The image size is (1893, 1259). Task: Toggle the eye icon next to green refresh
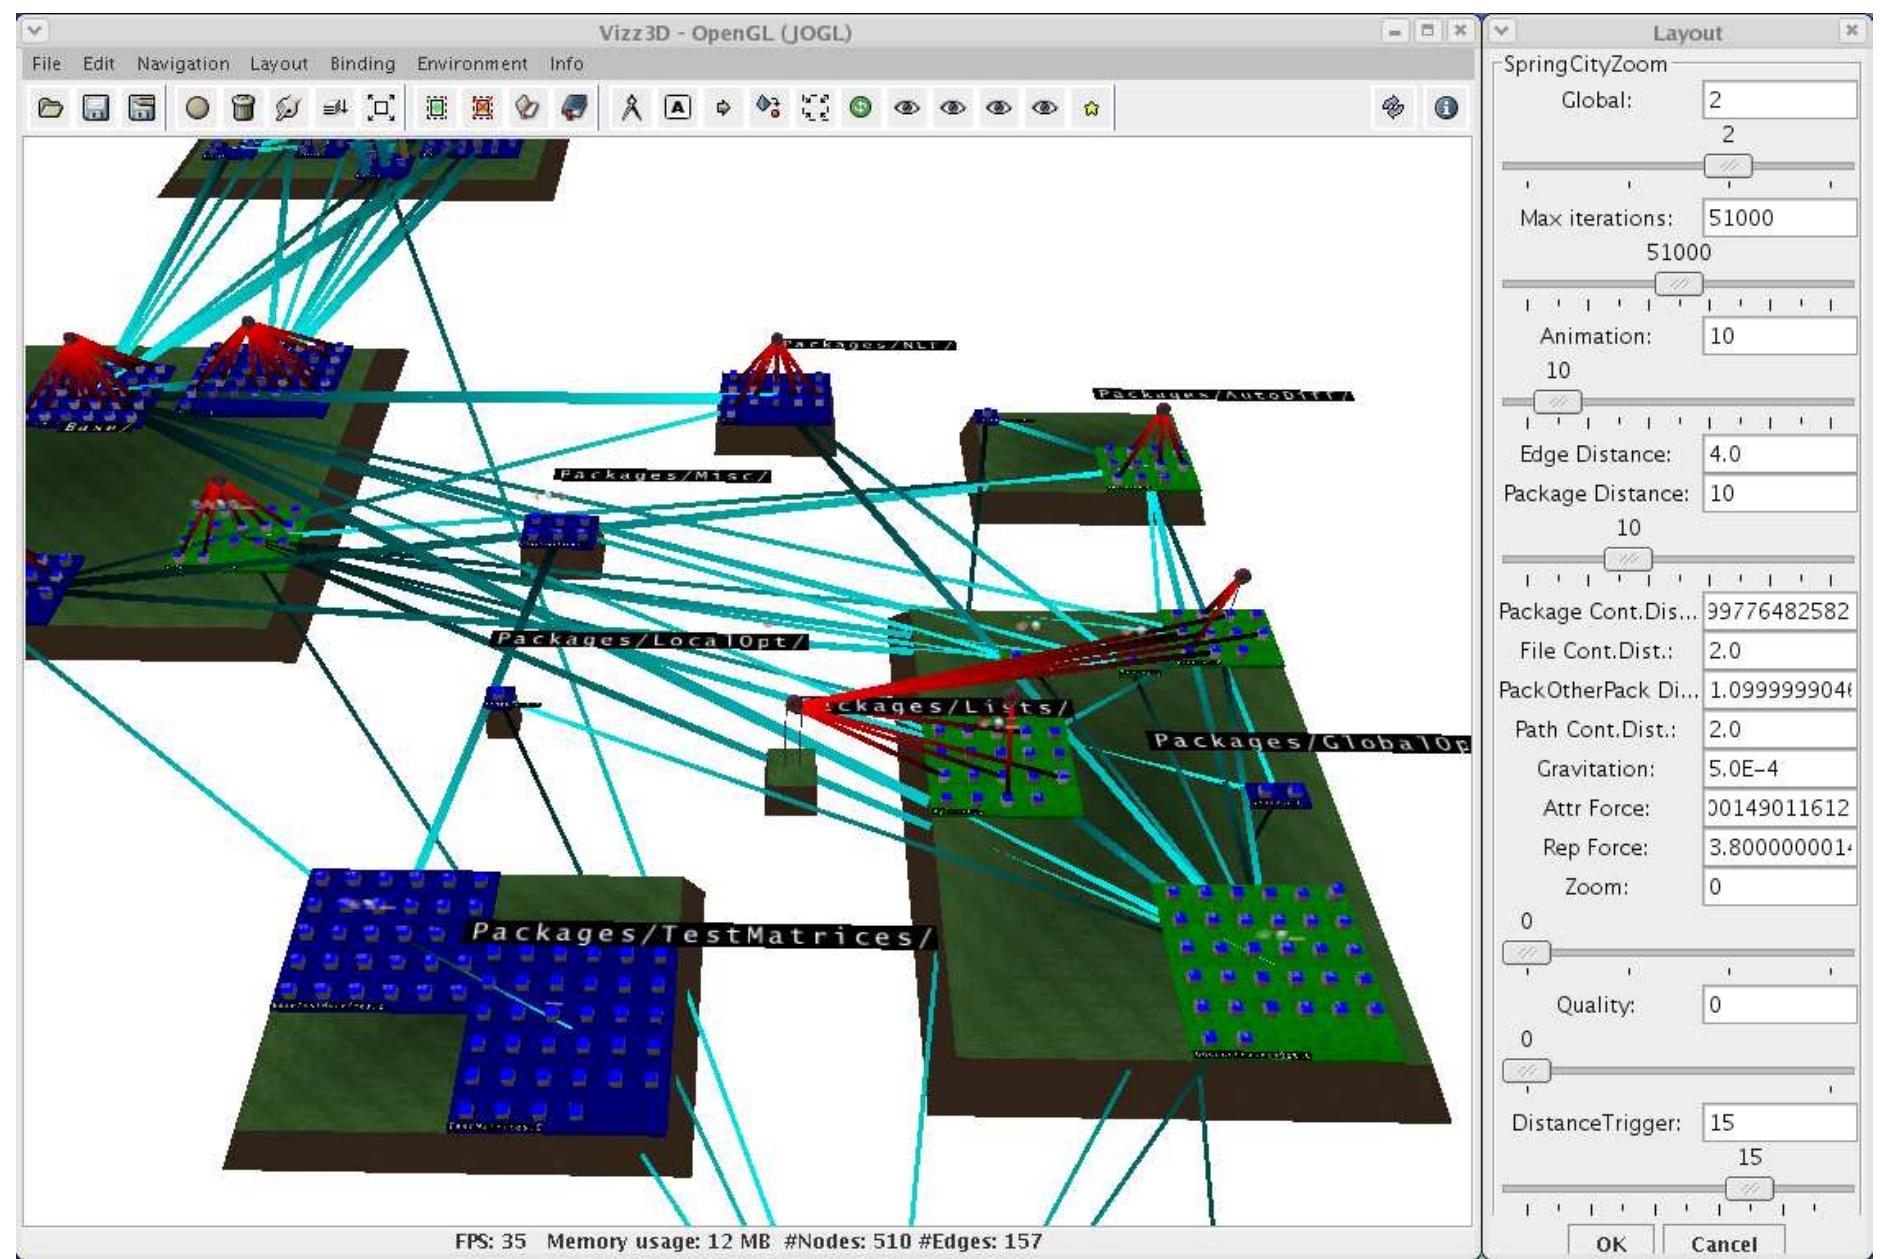906,107
